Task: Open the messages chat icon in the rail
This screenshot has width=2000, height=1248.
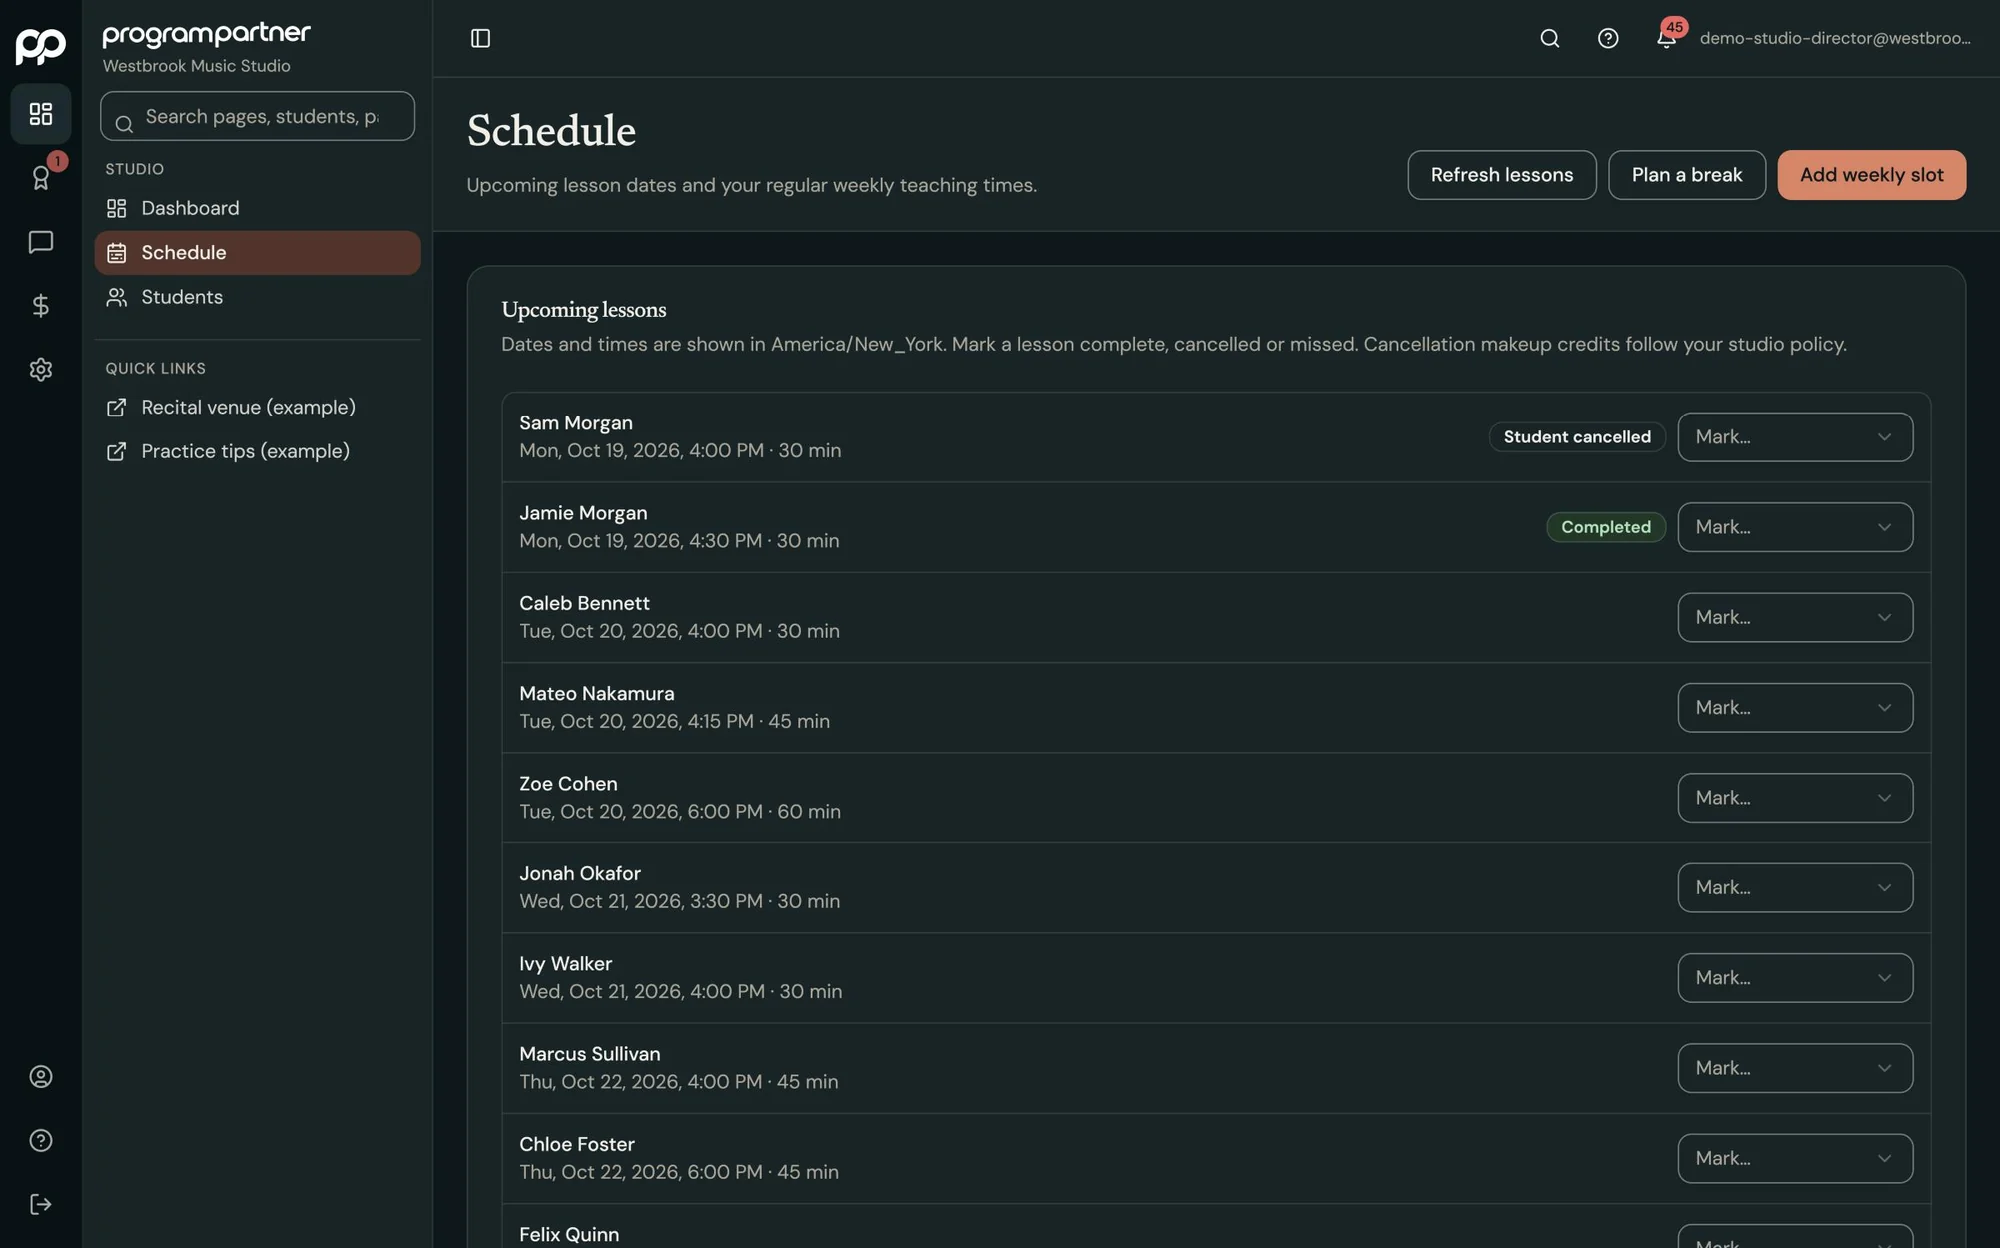Action: (41, 242)
